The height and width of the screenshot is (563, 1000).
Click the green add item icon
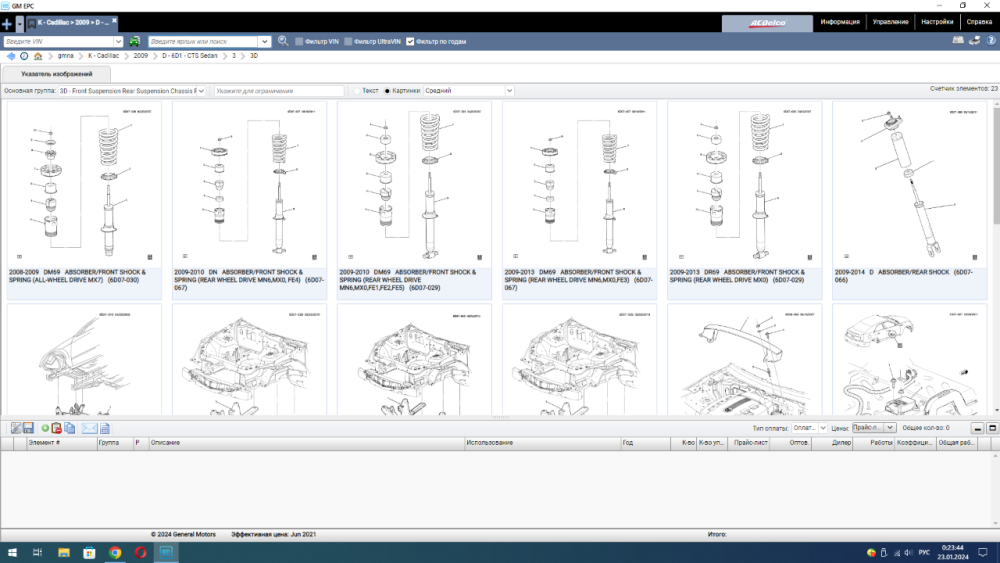[x=45, y=428]
